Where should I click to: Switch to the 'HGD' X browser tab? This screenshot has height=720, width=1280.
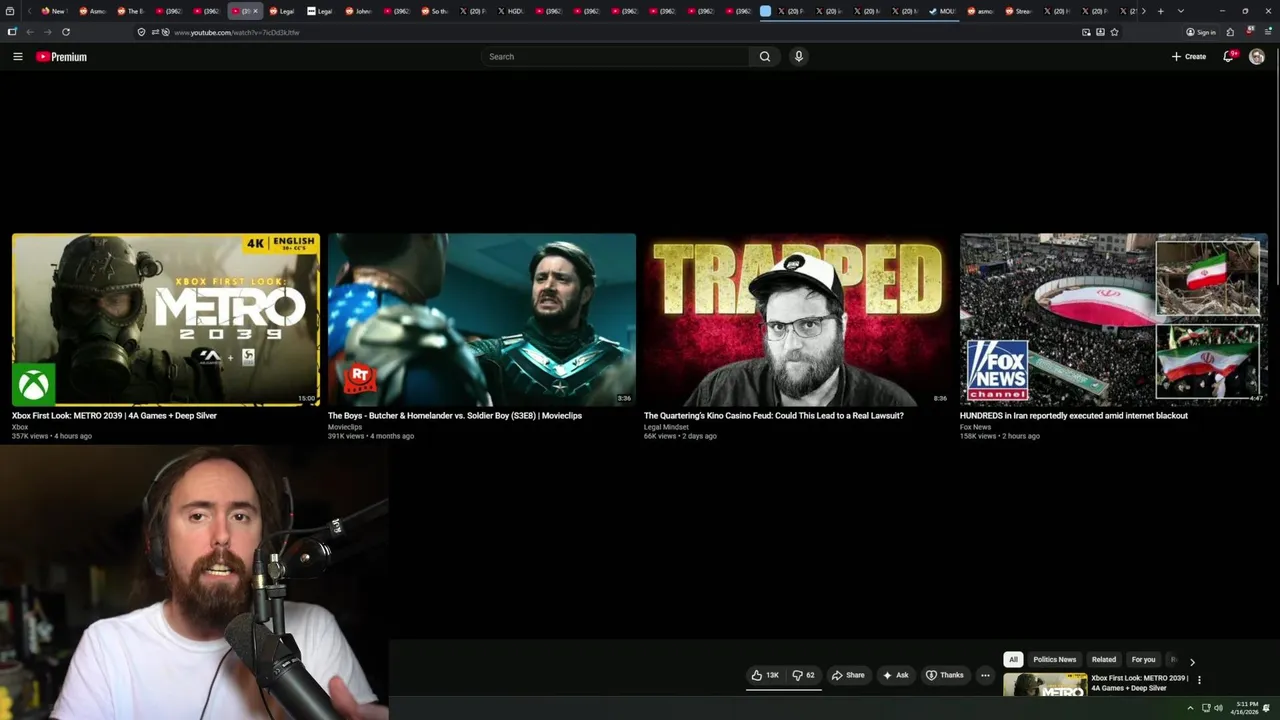(x=510, y=11)
